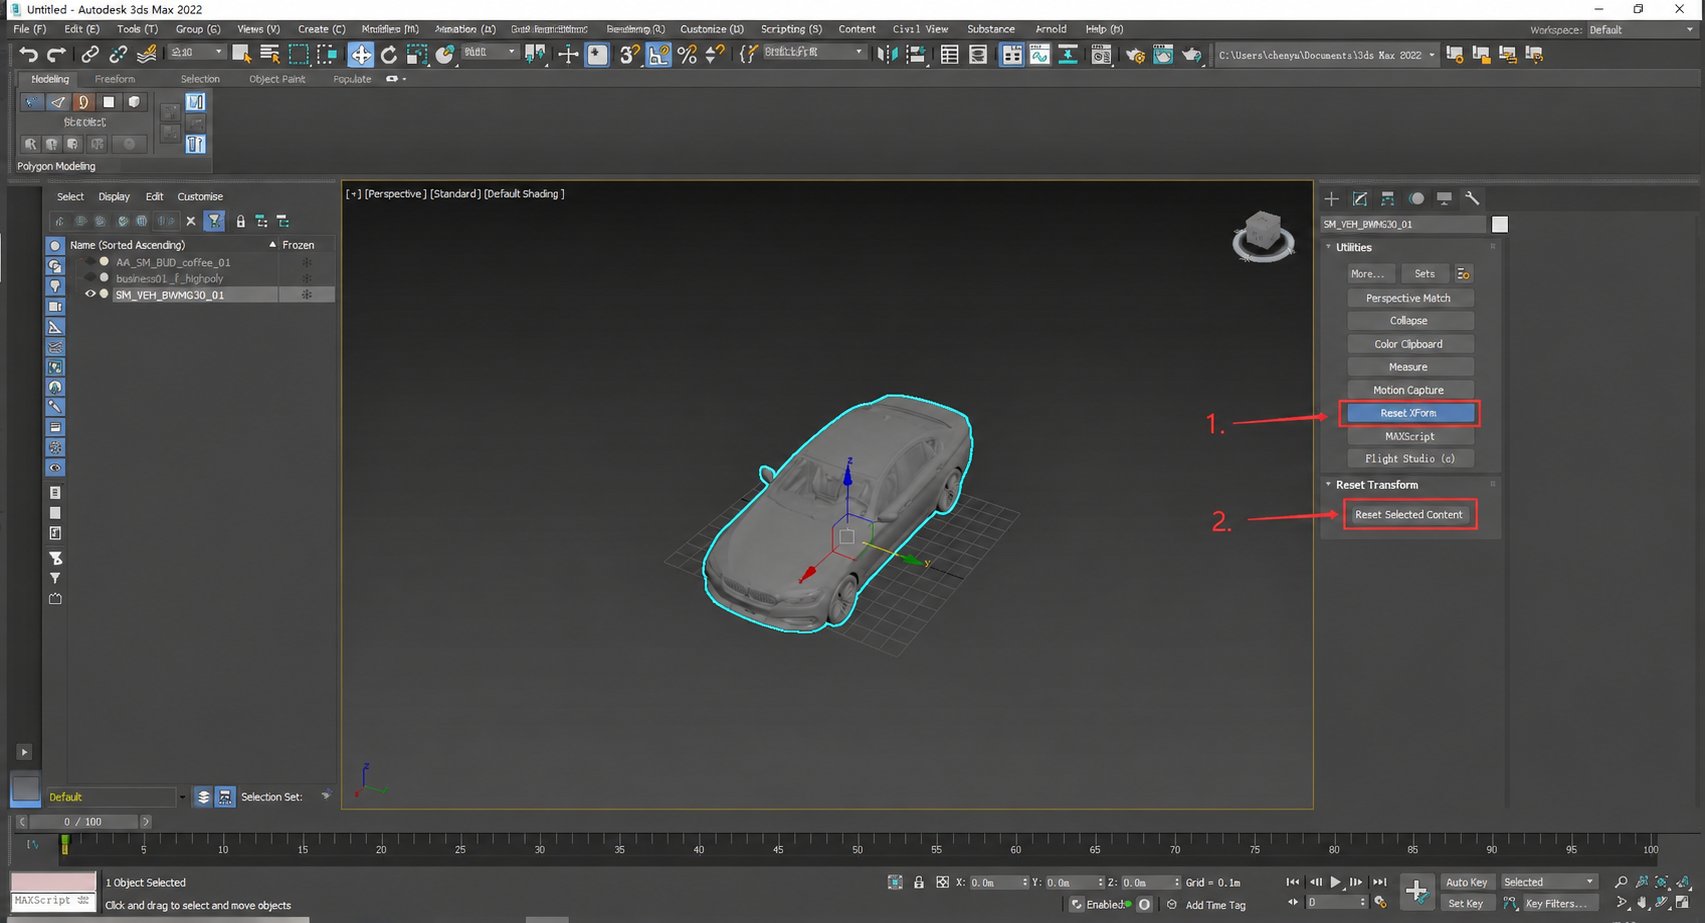Open the Create tab in command panel

pos(1331,198)
